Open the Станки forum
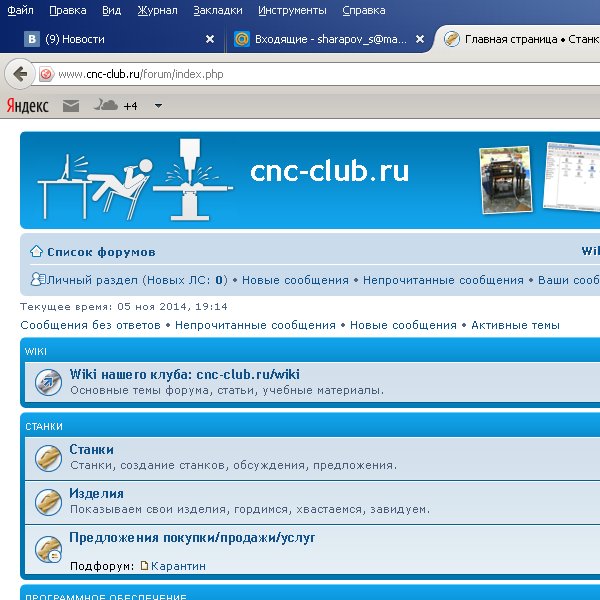Image resolution: width=600 pixels, height=600 pixels. (x=91, y=449)
